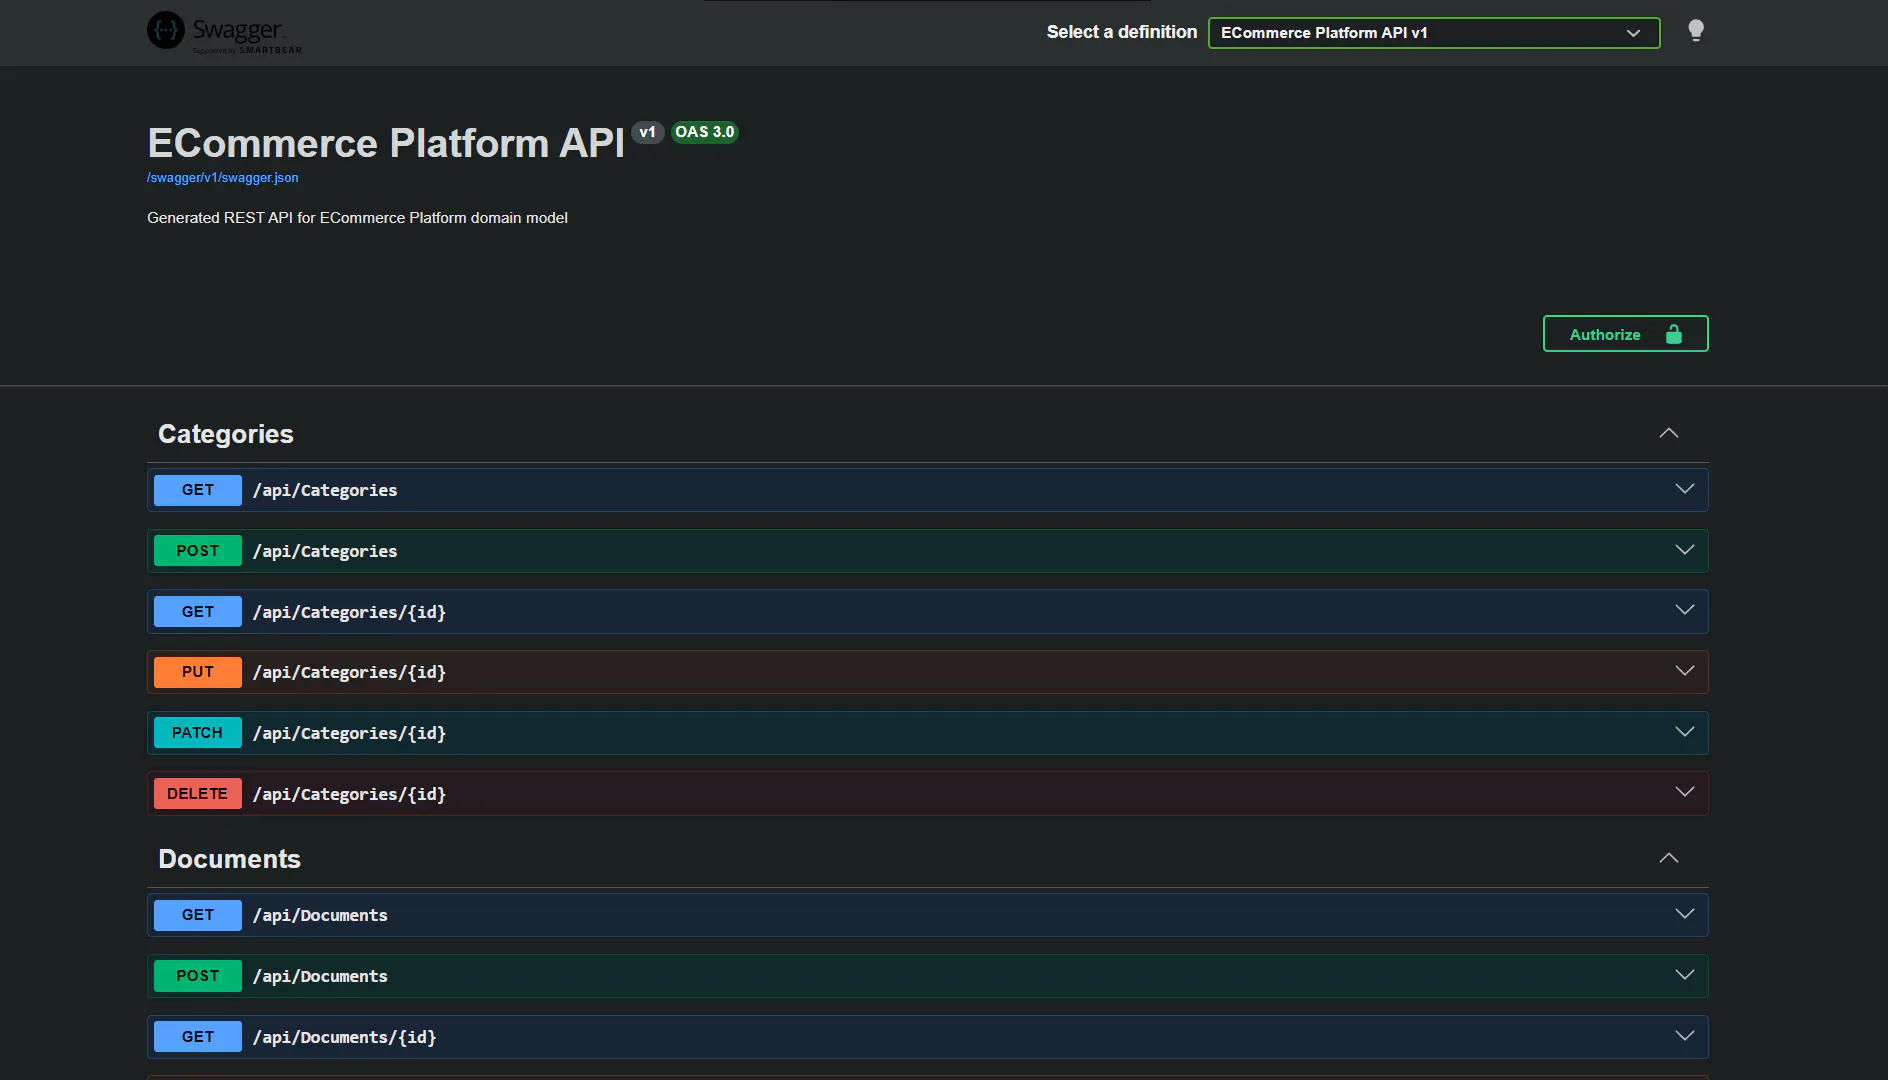Click /api/Categories/{id} path in PUT row
Image resolution: width=1888 pixels, height=1080 pixels.
[349, 672]
